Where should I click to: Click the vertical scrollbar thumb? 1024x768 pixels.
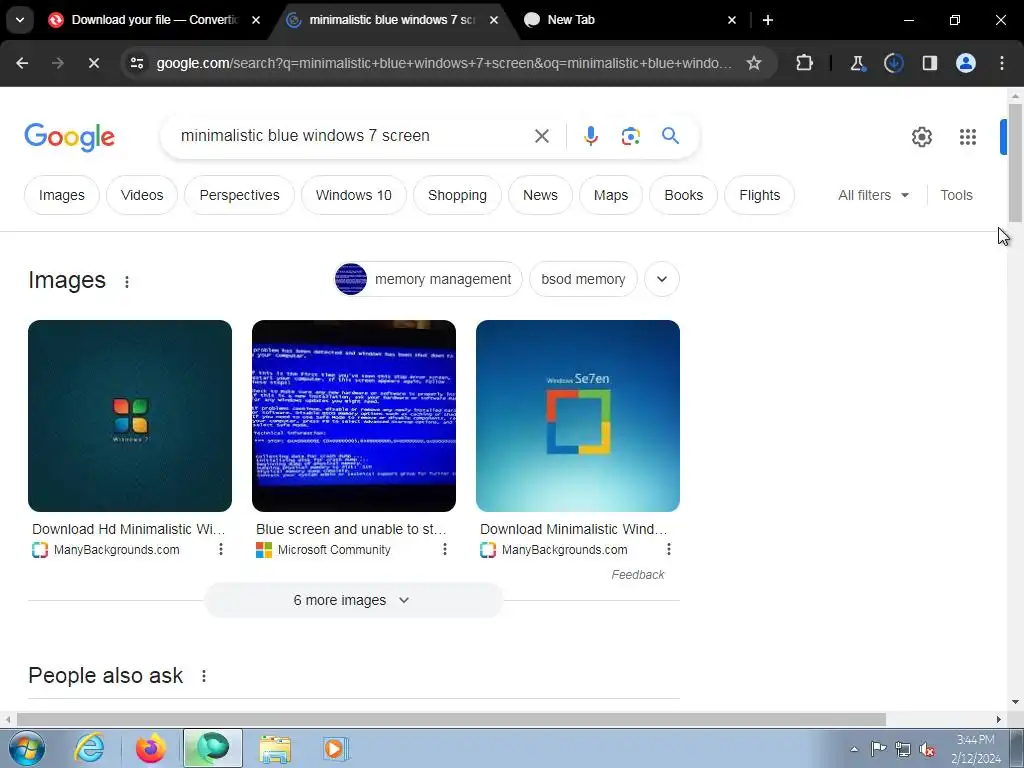tap(1015, 162)
